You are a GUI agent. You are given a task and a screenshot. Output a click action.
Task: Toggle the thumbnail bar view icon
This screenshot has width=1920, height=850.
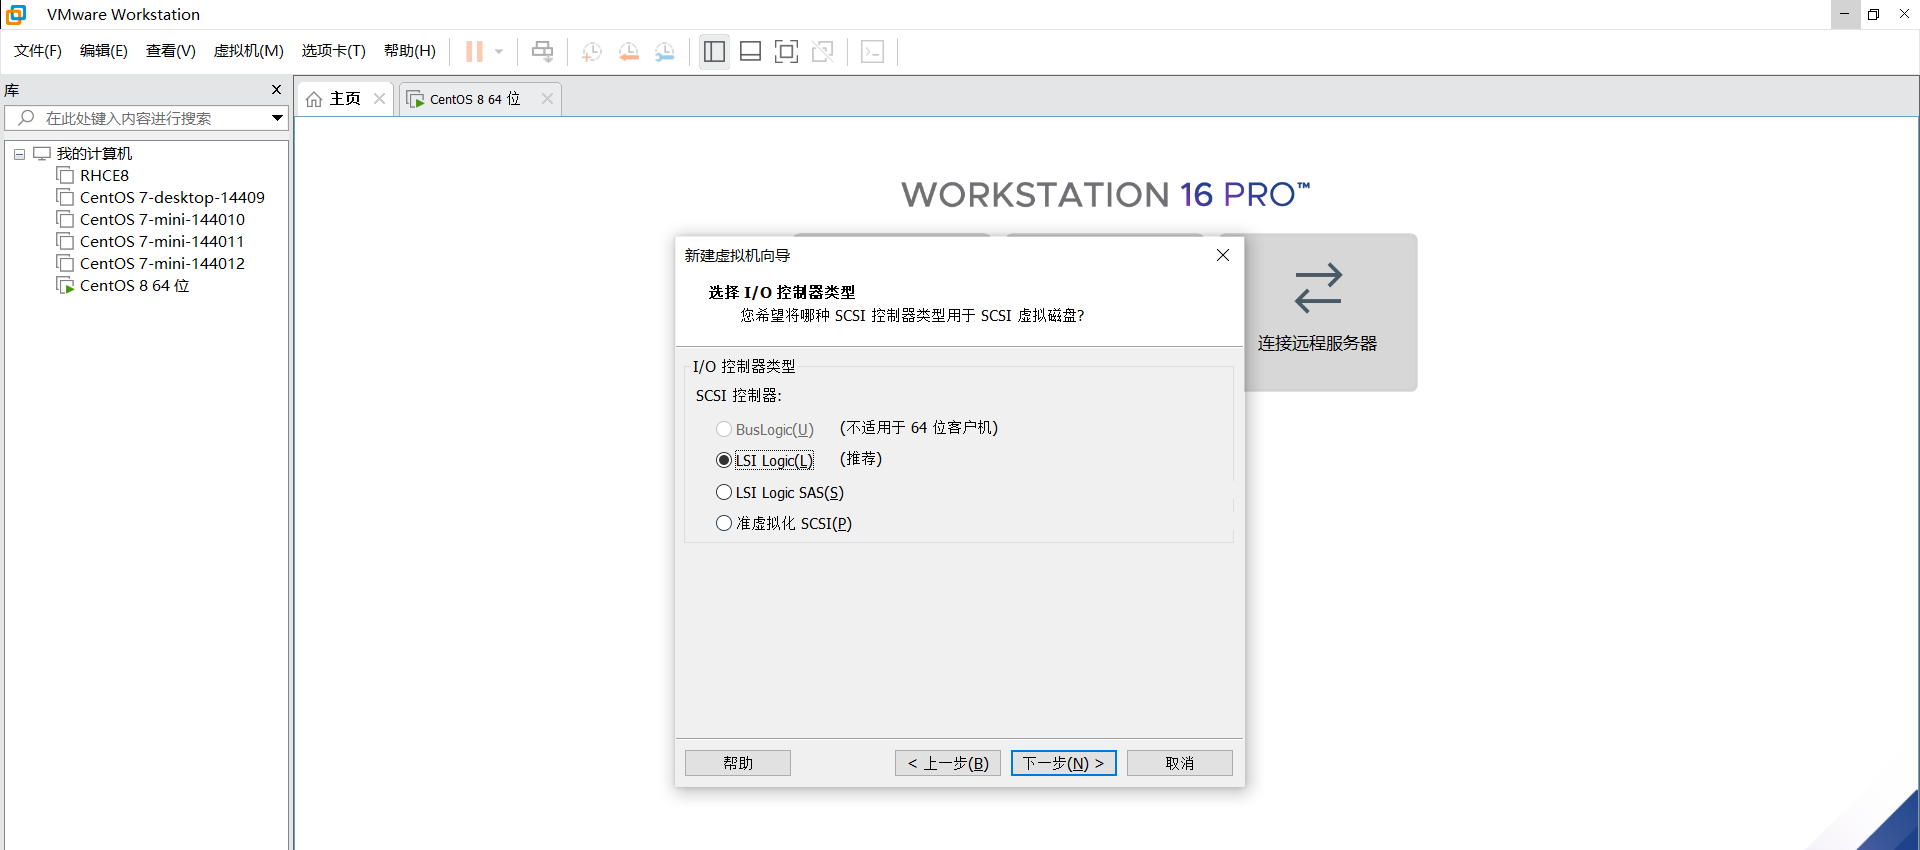coord(750,51)
